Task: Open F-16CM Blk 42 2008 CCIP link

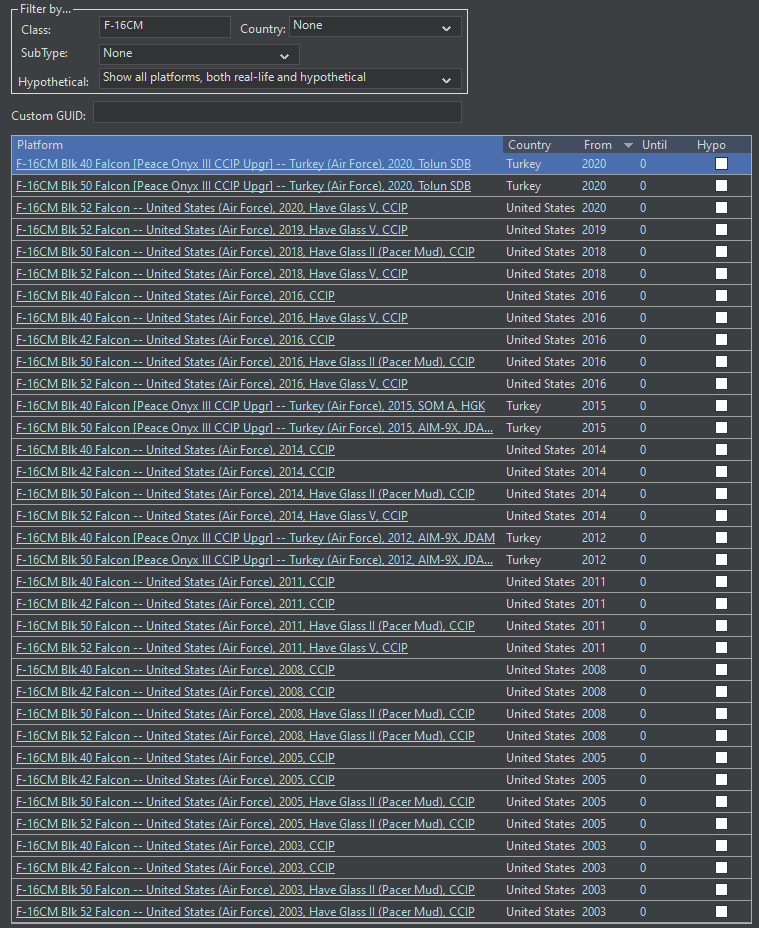Action: [x=175, y=692]
